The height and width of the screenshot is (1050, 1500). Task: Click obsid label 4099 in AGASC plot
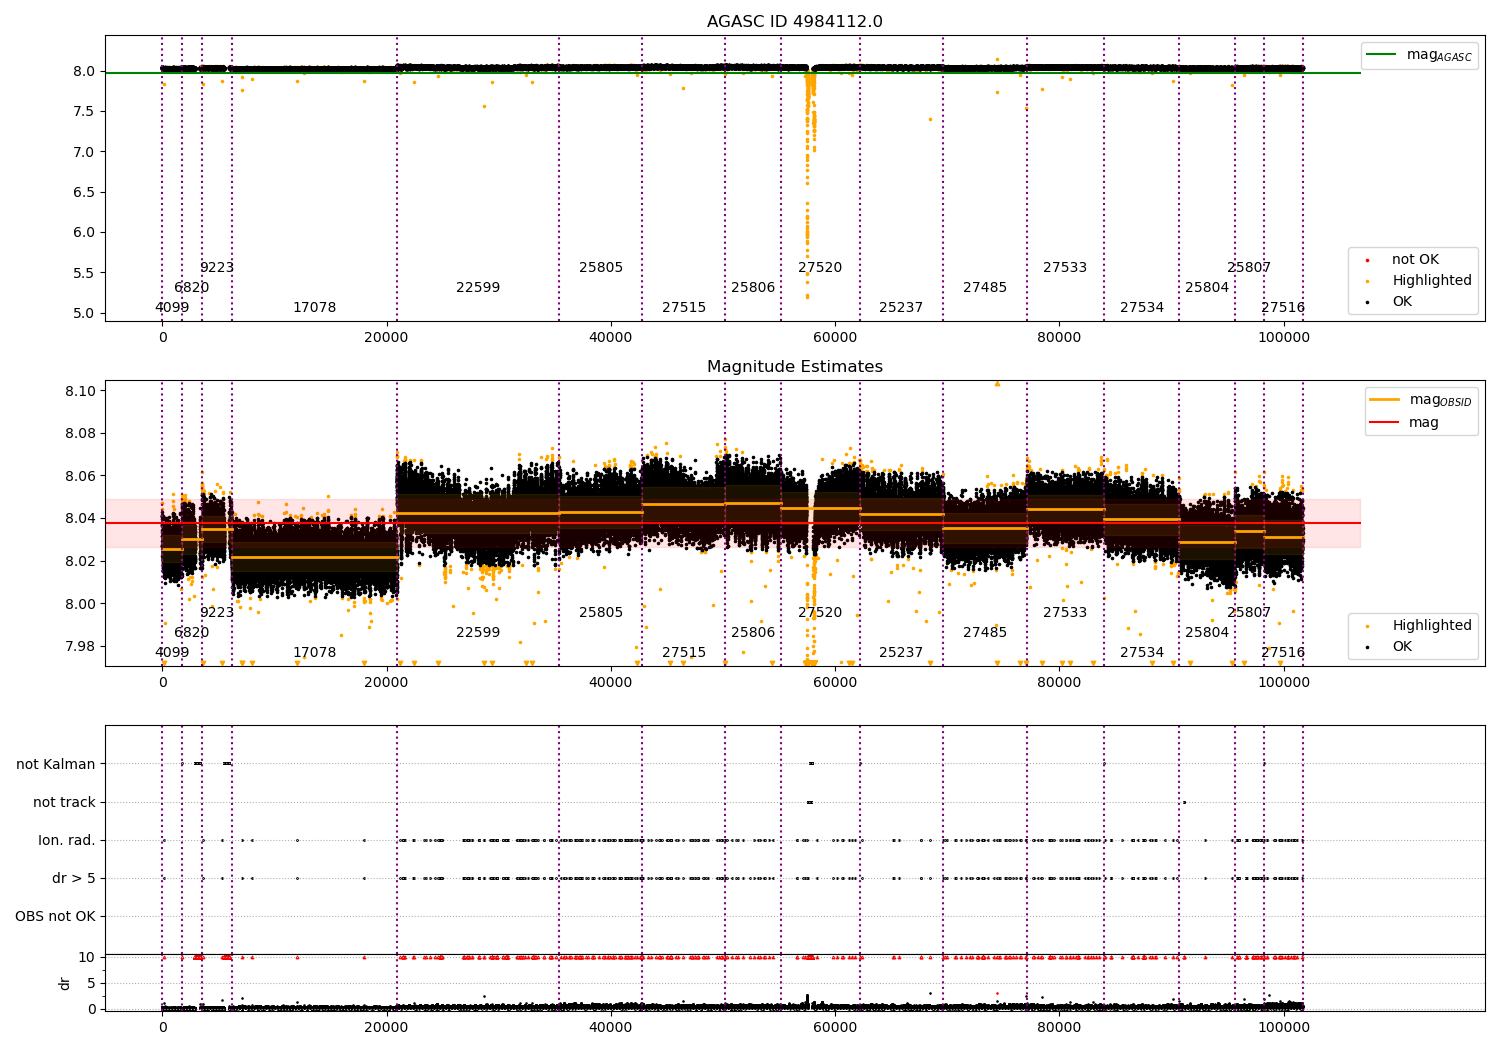point(172,308)
